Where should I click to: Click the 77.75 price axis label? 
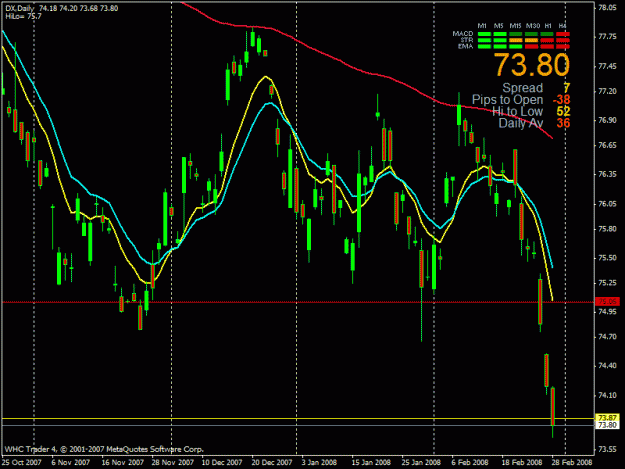pos(607,37)
